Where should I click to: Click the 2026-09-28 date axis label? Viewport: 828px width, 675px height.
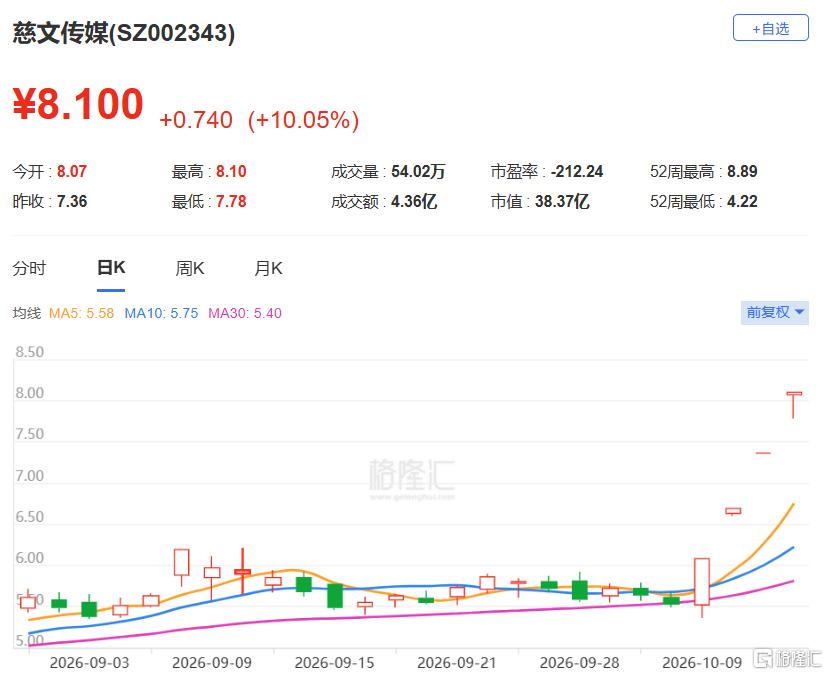click(x=579, y=662)
